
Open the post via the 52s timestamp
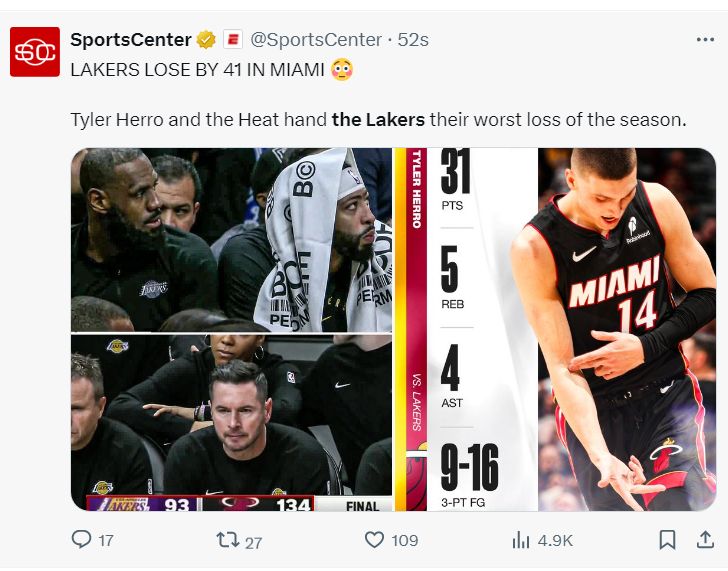(413, 40)
